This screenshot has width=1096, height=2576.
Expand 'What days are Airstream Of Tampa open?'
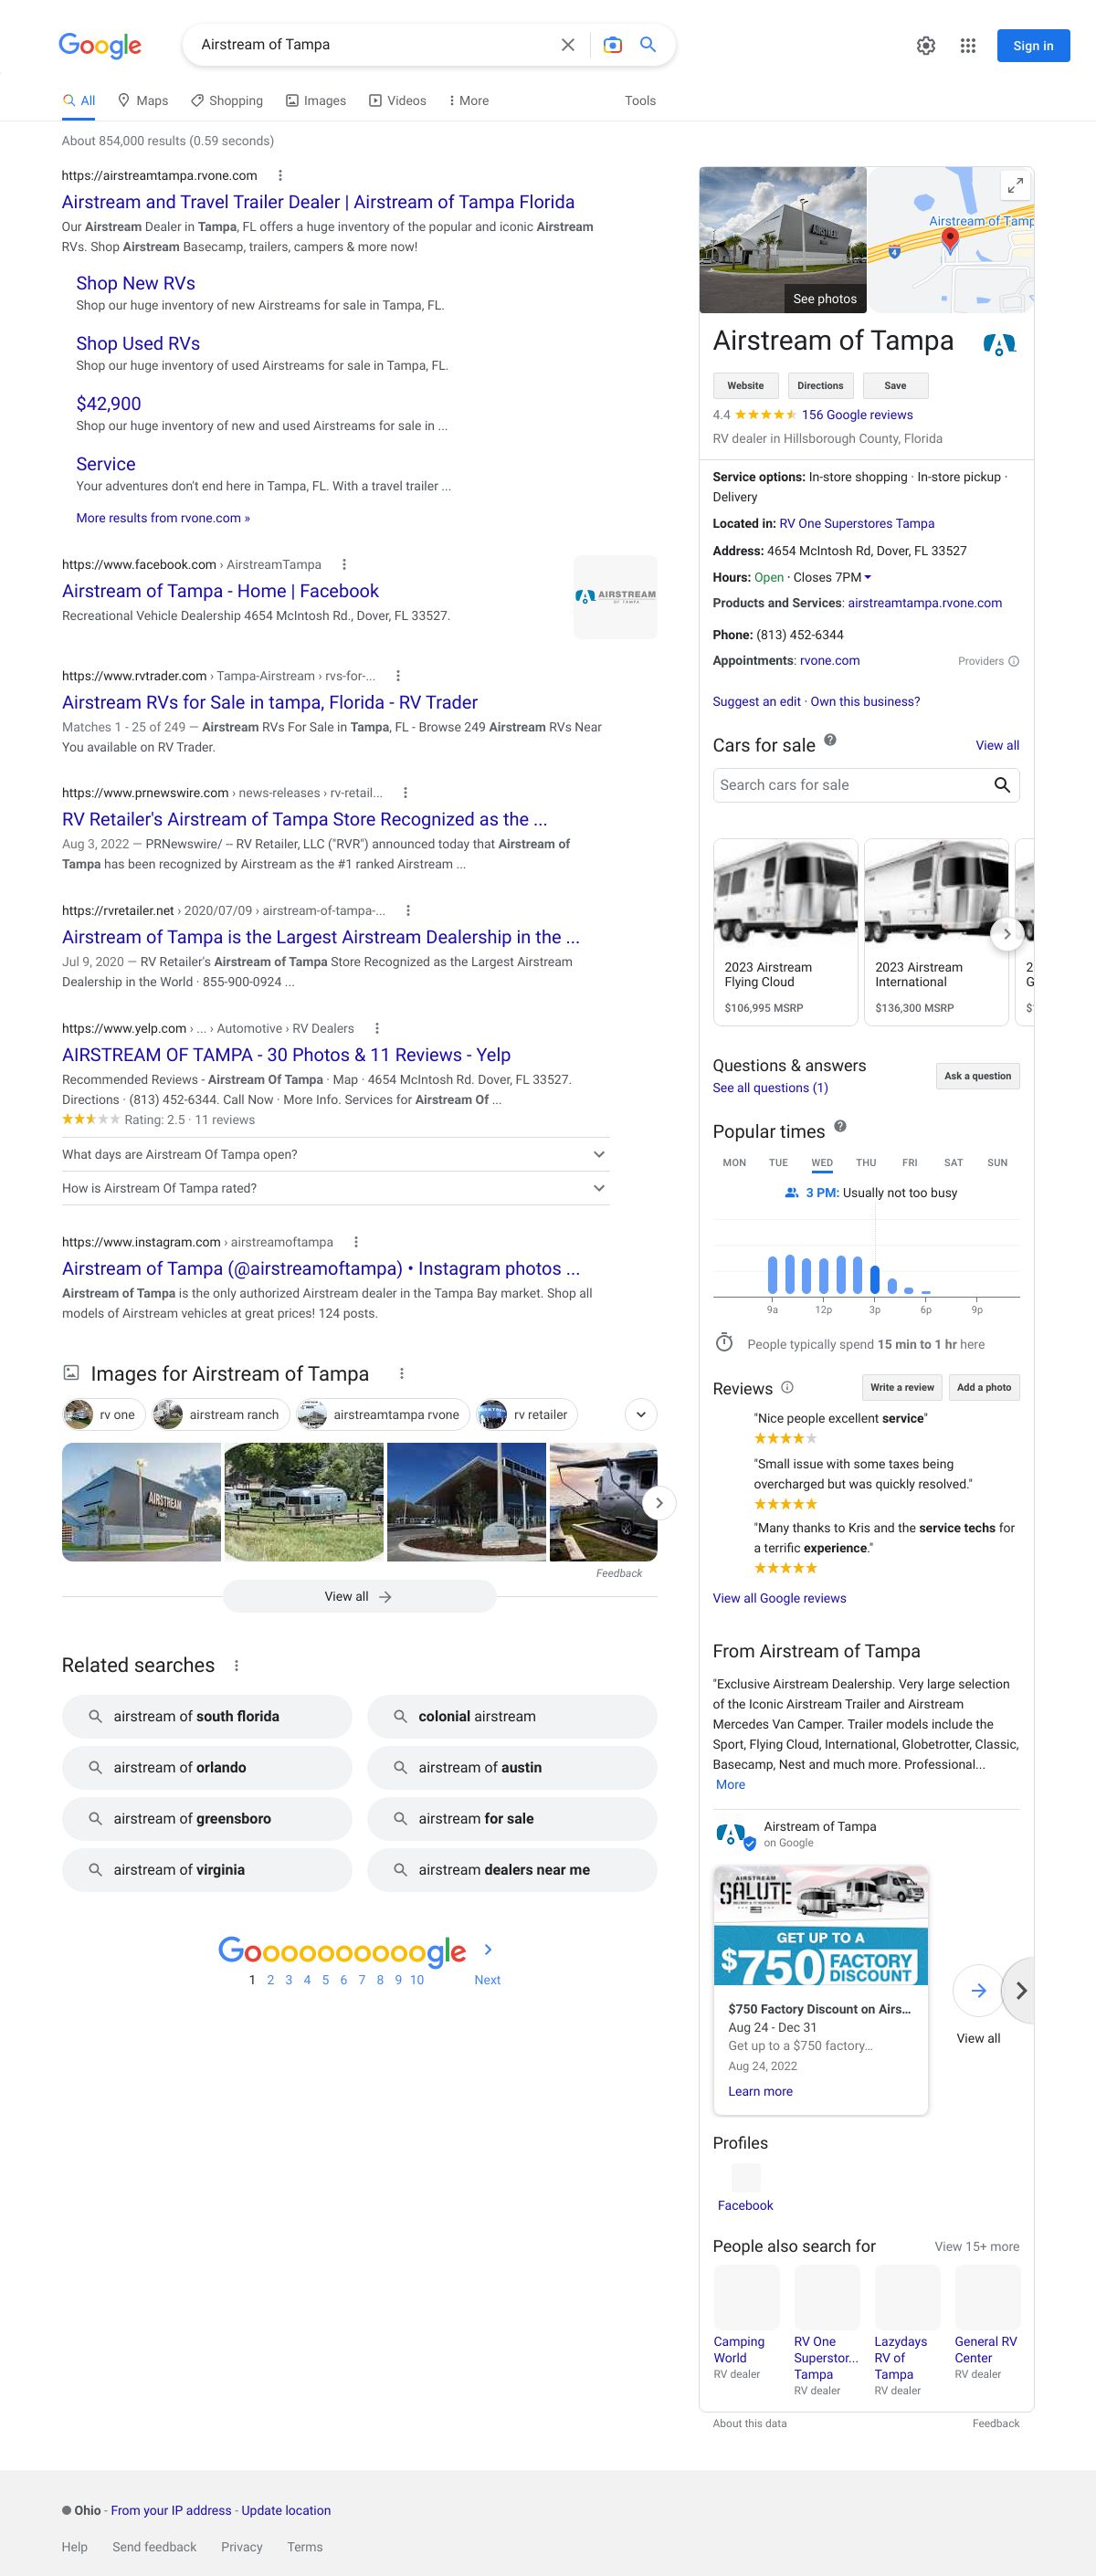(x=336, y=1154)
